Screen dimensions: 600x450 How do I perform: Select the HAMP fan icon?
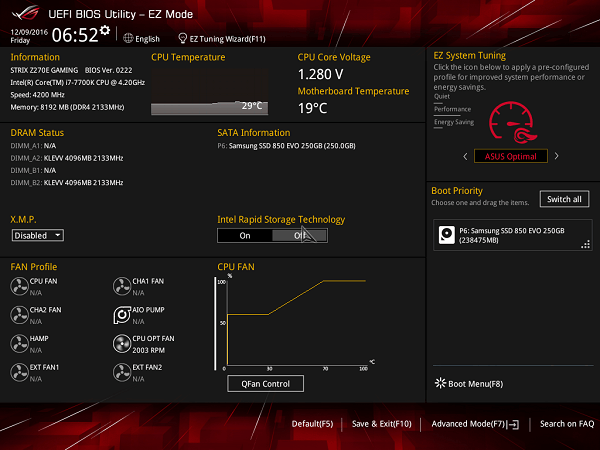19,344
